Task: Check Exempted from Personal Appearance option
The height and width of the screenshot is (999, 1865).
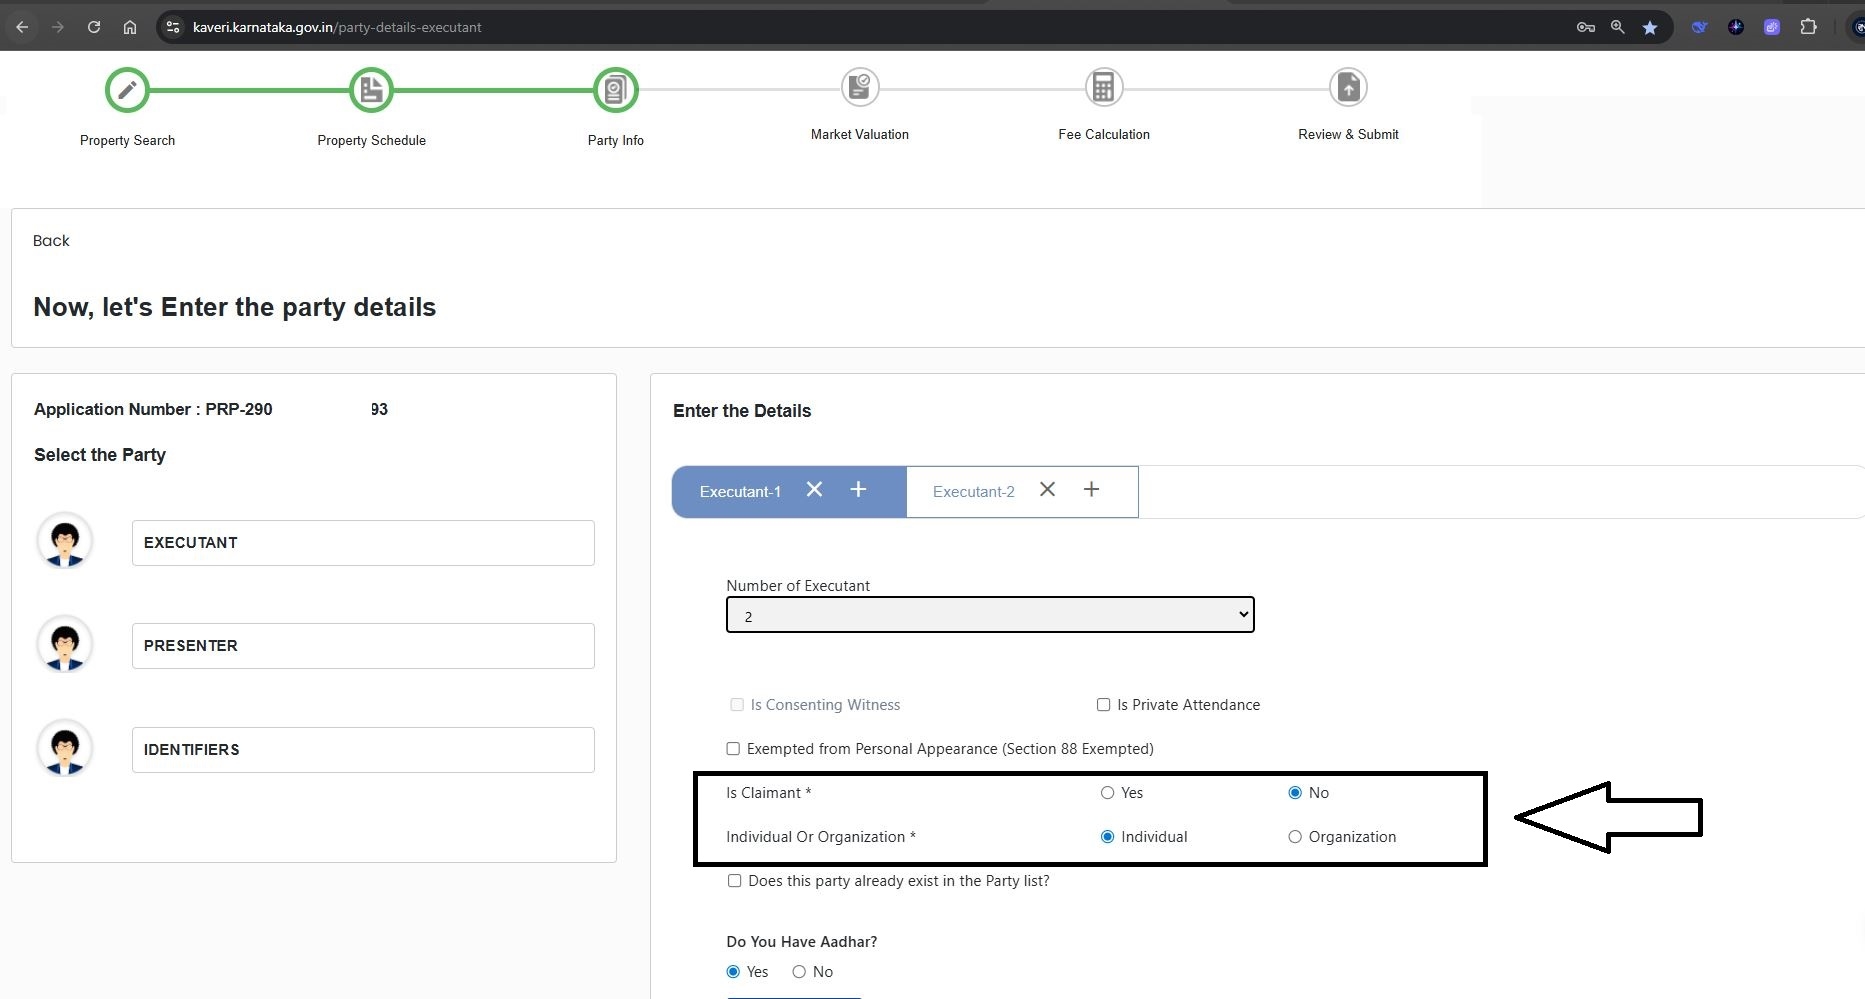Action: pyautogui.click(x=733, y=749)
